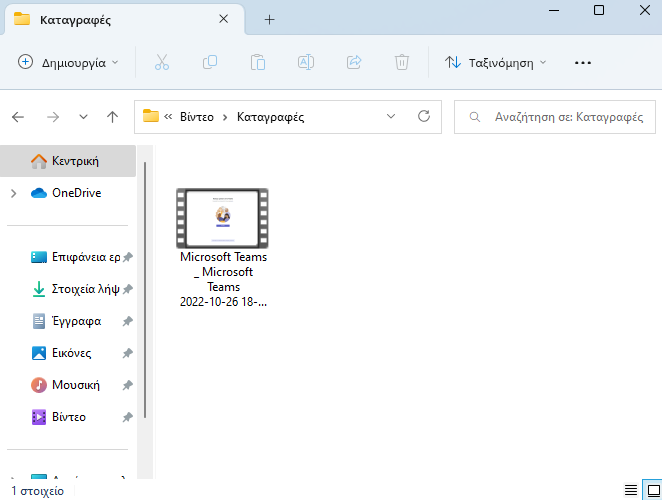Viewport: 662px width, 500px height.
Task: Click the Paste clipboard icon
Action: pyautogui.click(x=258, y=62)
